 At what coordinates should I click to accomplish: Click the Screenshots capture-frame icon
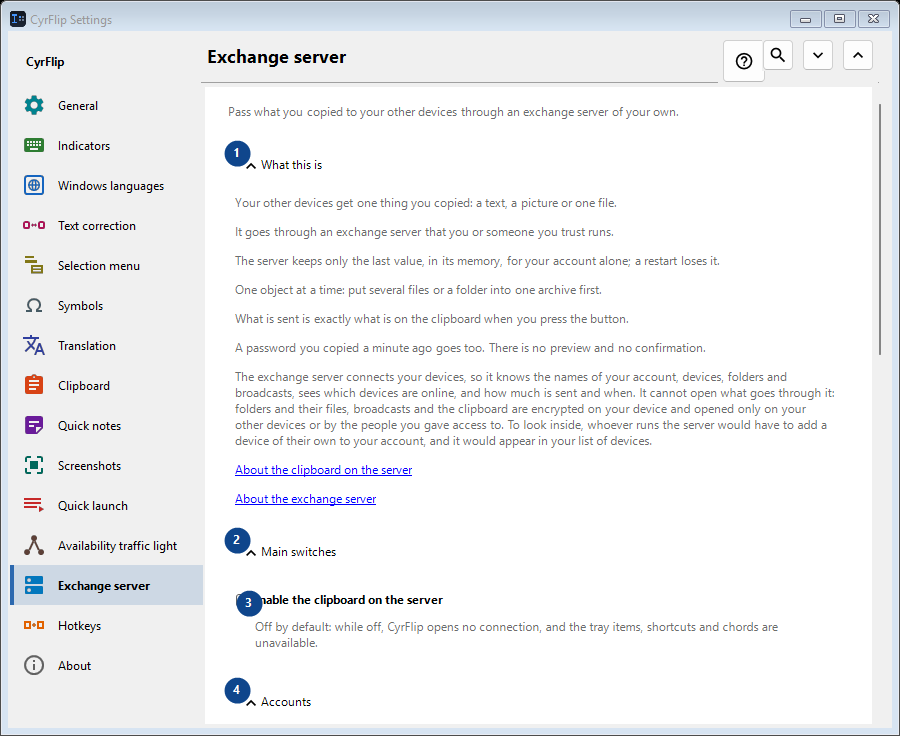point(34,466)
